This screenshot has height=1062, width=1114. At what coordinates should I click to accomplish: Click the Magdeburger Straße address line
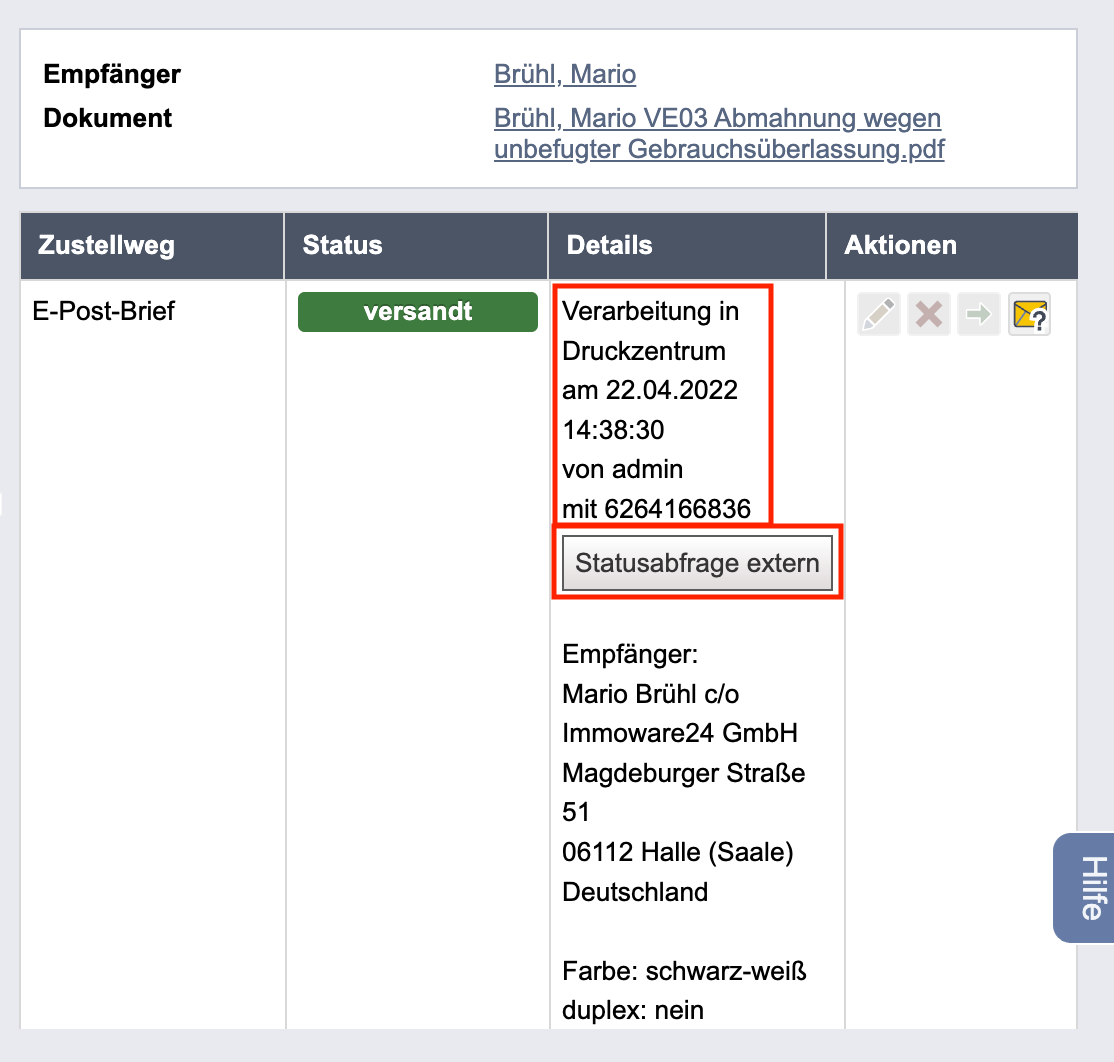(683, 773)
